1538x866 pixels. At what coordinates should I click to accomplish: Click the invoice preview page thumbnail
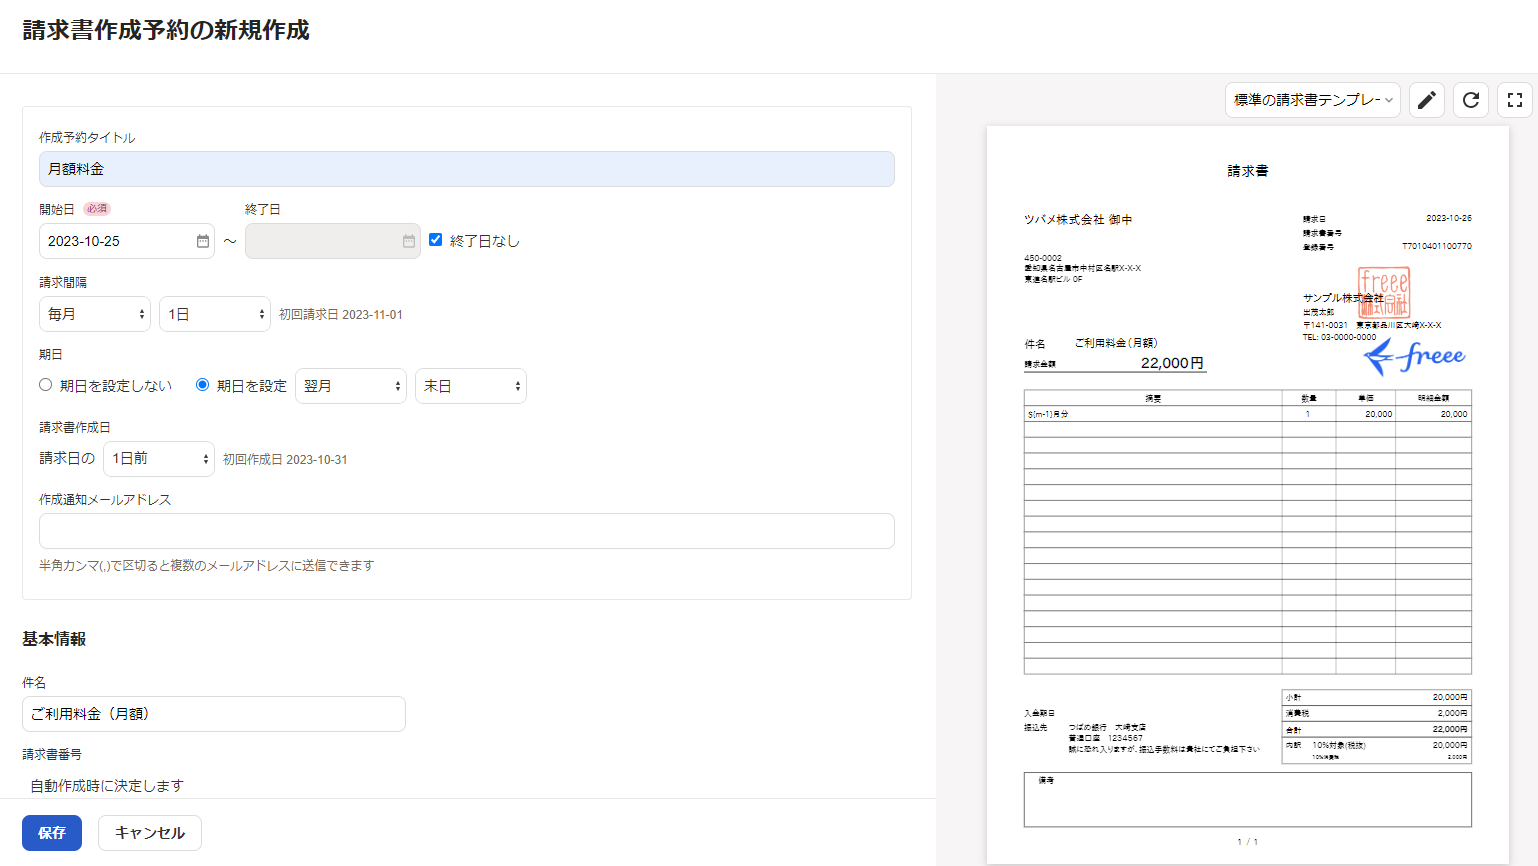point(1248,494)
